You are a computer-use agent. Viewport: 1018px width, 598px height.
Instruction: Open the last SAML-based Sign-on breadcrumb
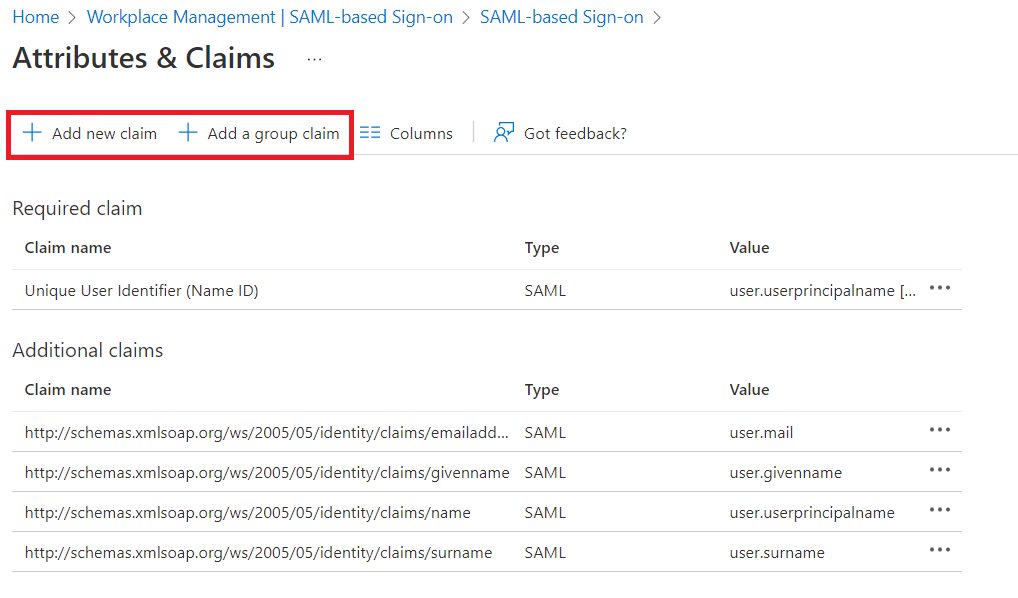pyautogui.click(x=562, y=18)
